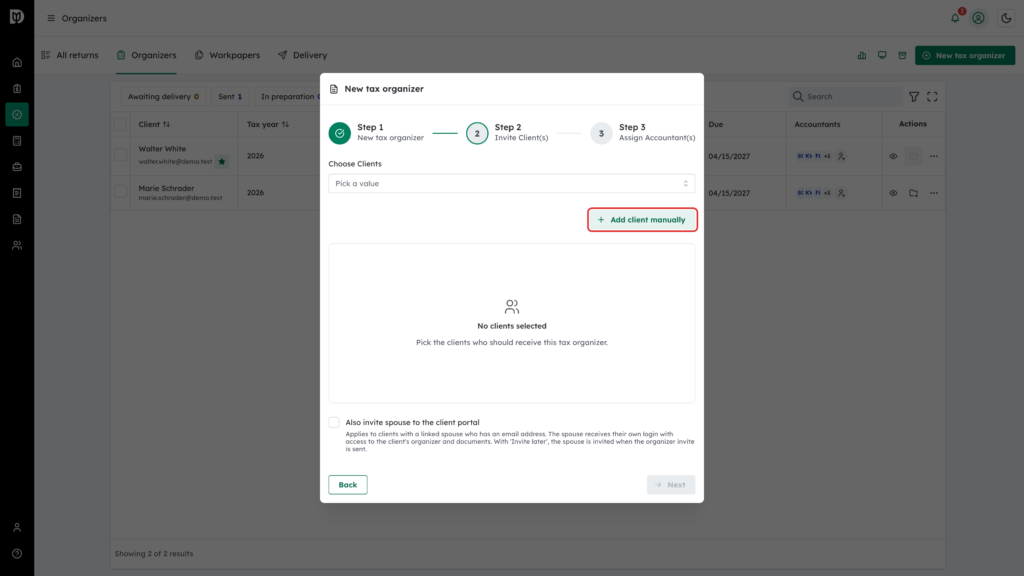Click the Marie Schrader client name
Viewport: 1024px width, 576px height.
tap(166, 188)
